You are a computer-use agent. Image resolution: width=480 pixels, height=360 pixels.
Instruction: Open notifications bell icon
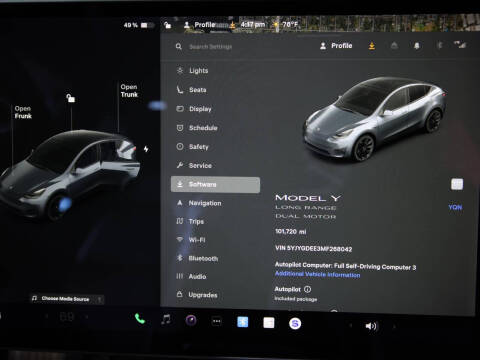point(417,46)
